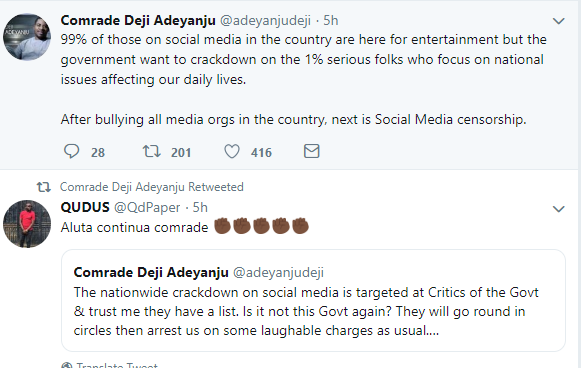This screenshot has height=368, width=581.
Task: Click 'Comrade Deji Adeyanju Retweeted' label
Action: pyautogui.click(x=152, y=187)
